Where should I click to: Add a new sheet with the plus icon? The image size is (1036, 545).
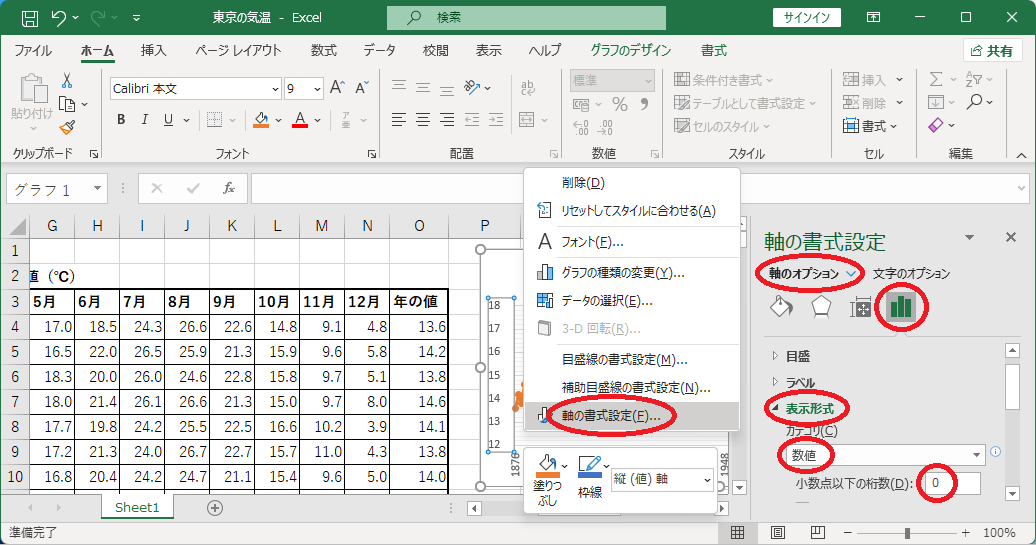click(215, 507)
